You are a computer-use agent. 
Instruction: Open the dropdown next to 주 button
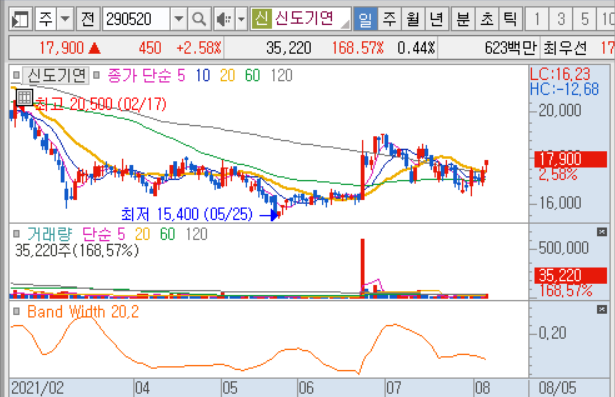65,19
